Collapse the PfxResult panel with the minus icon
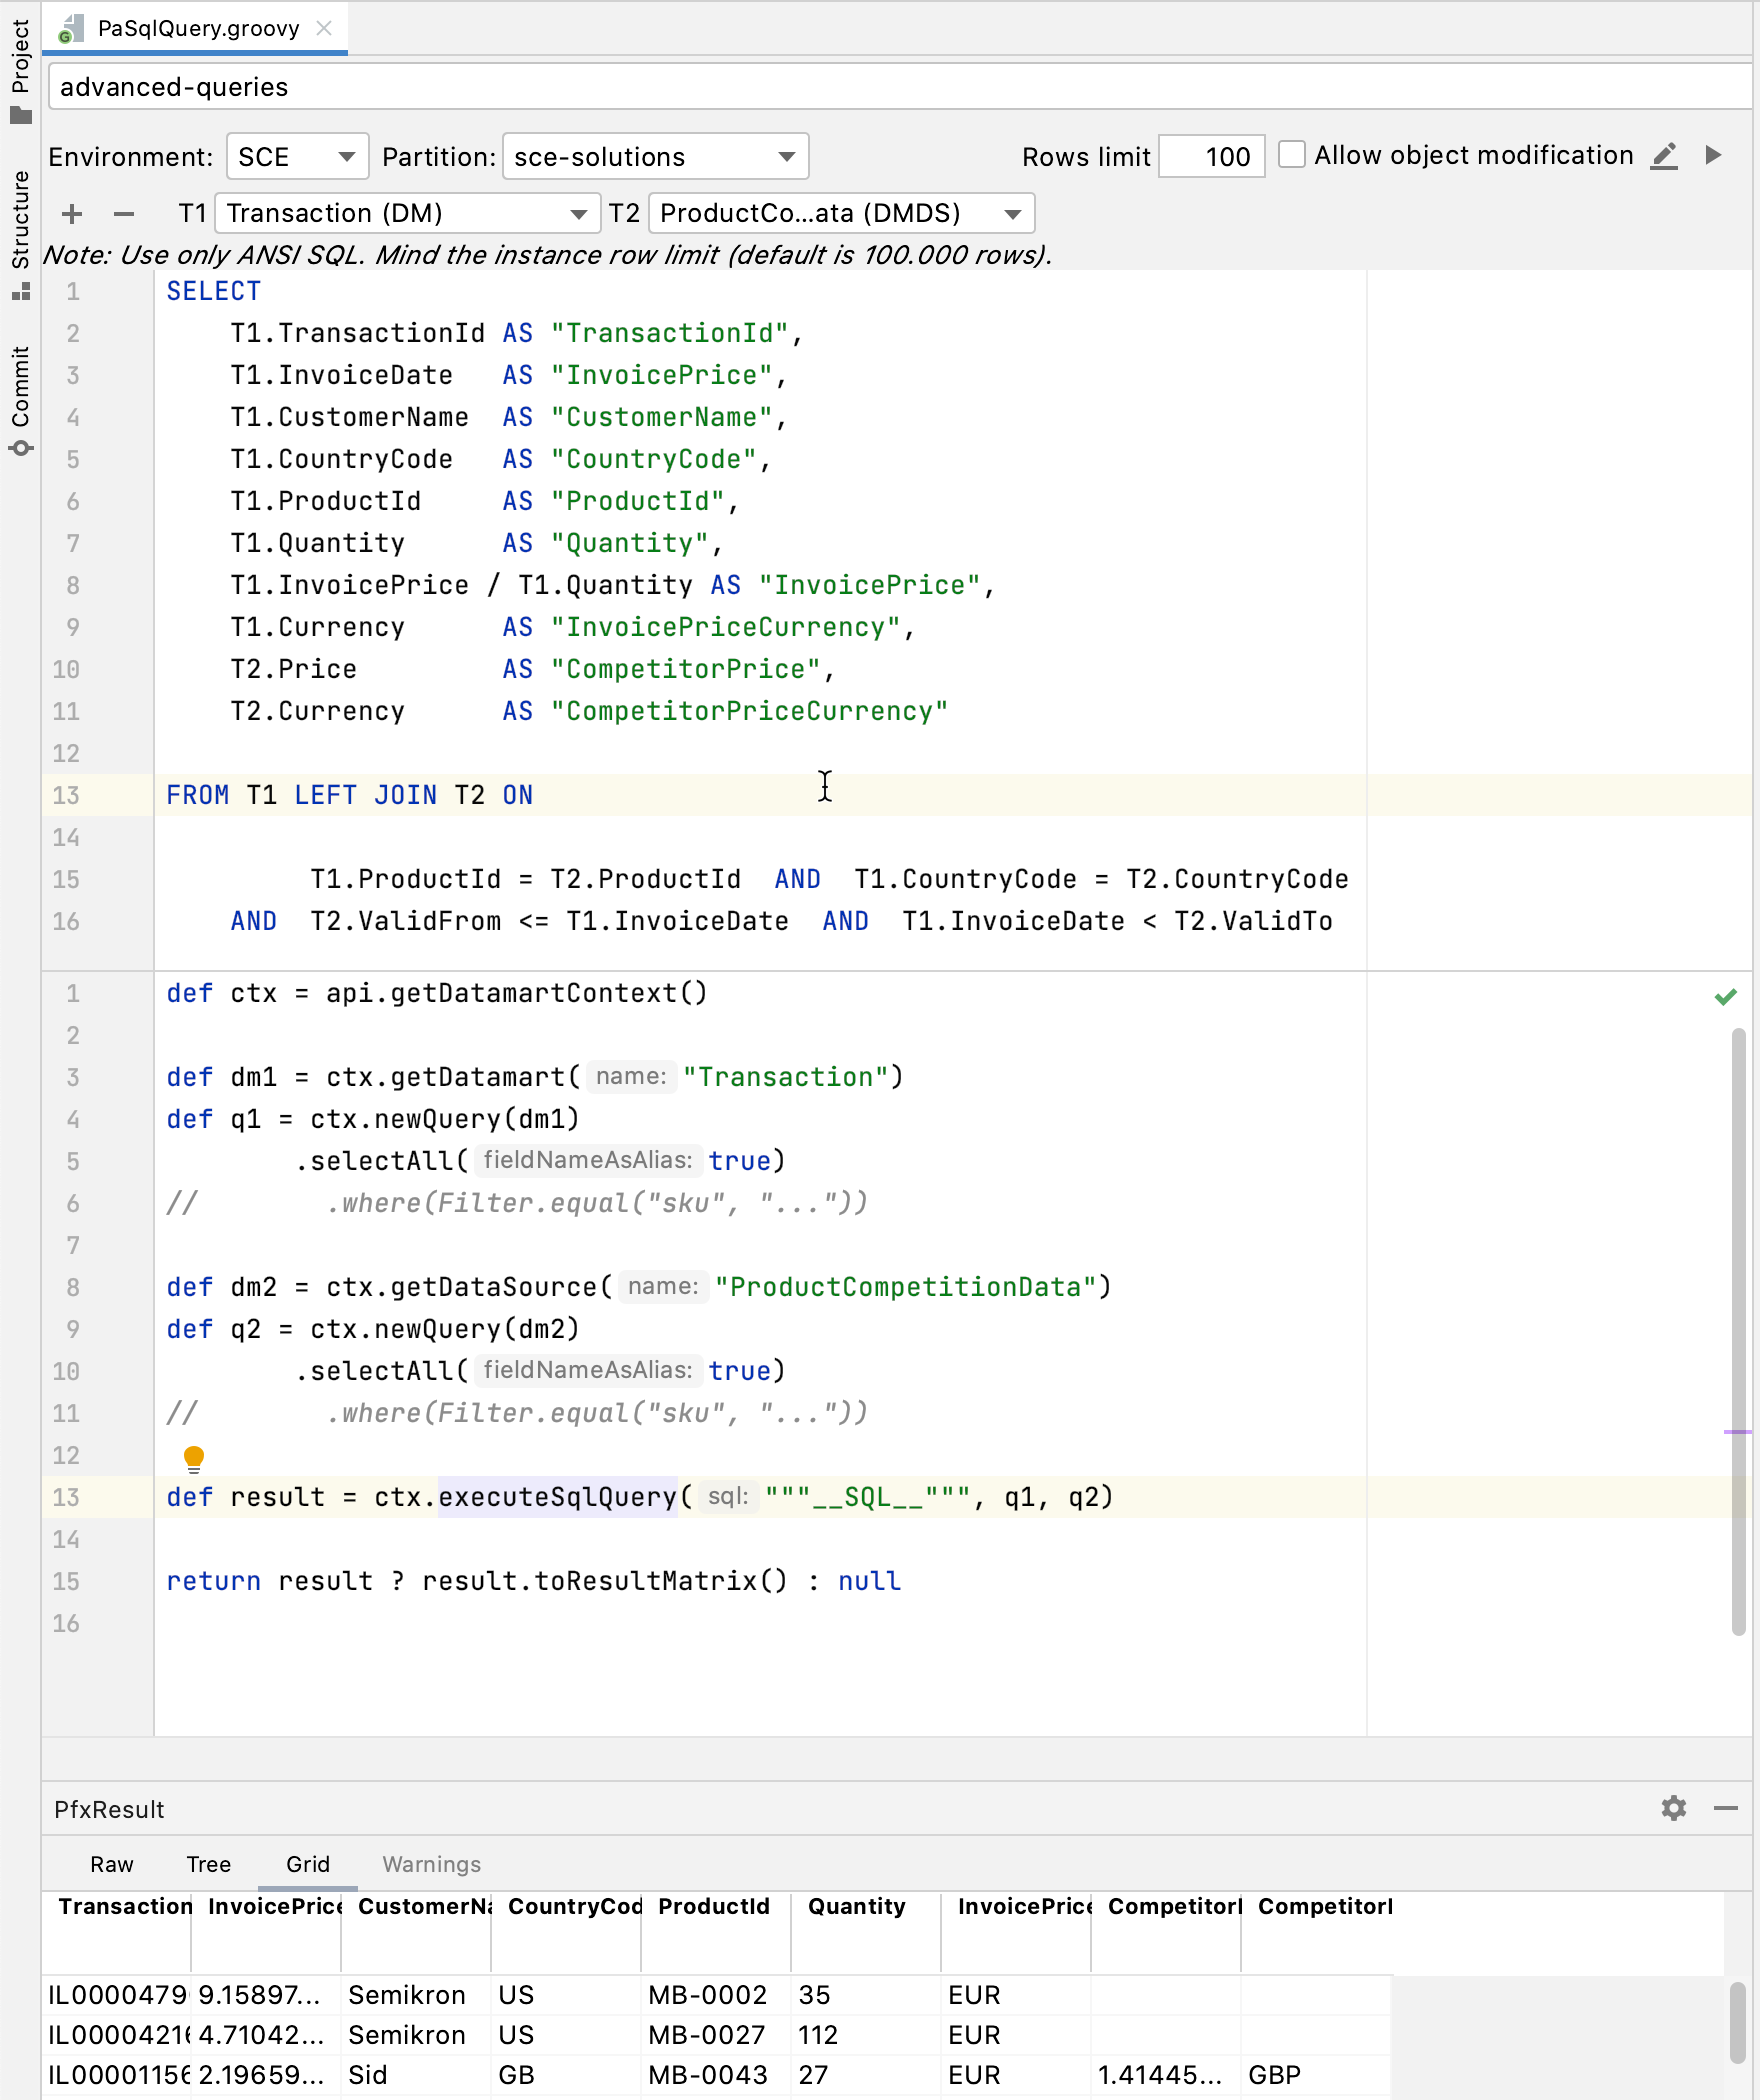 1725,1809
